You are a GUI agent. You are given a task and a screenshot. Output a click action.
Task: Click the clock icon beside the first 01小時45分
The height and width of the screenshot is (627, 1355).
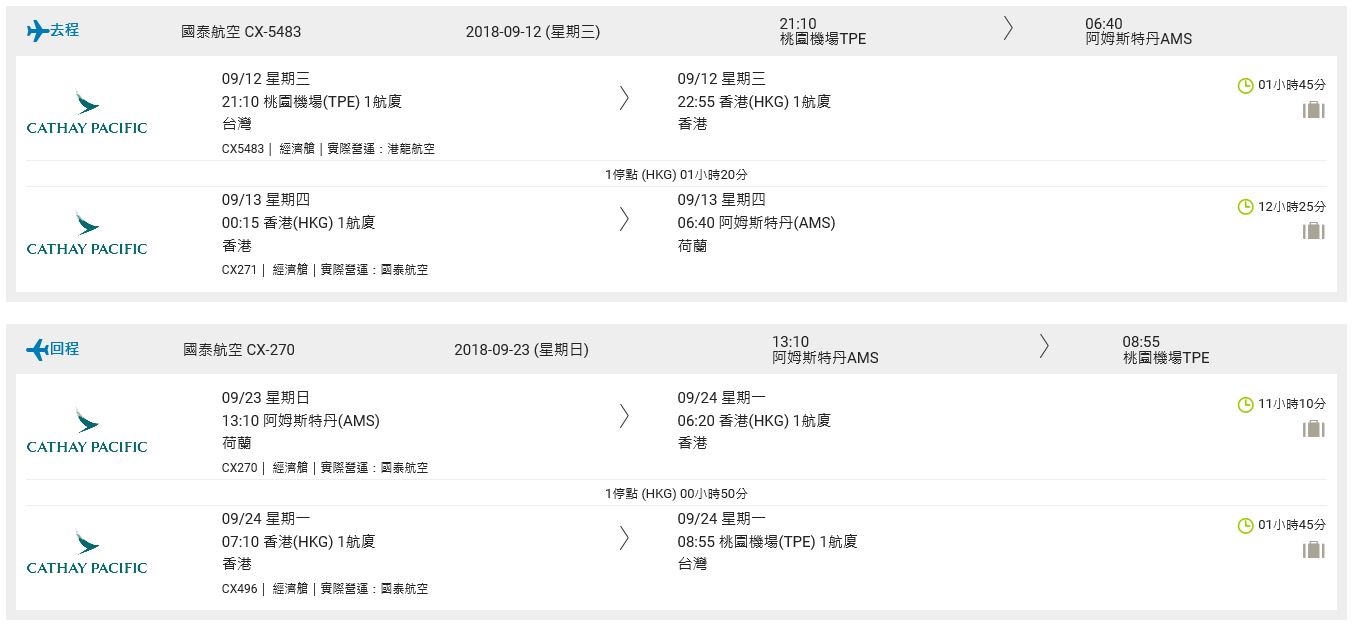pyautogui.click(x=1246, y=86)
